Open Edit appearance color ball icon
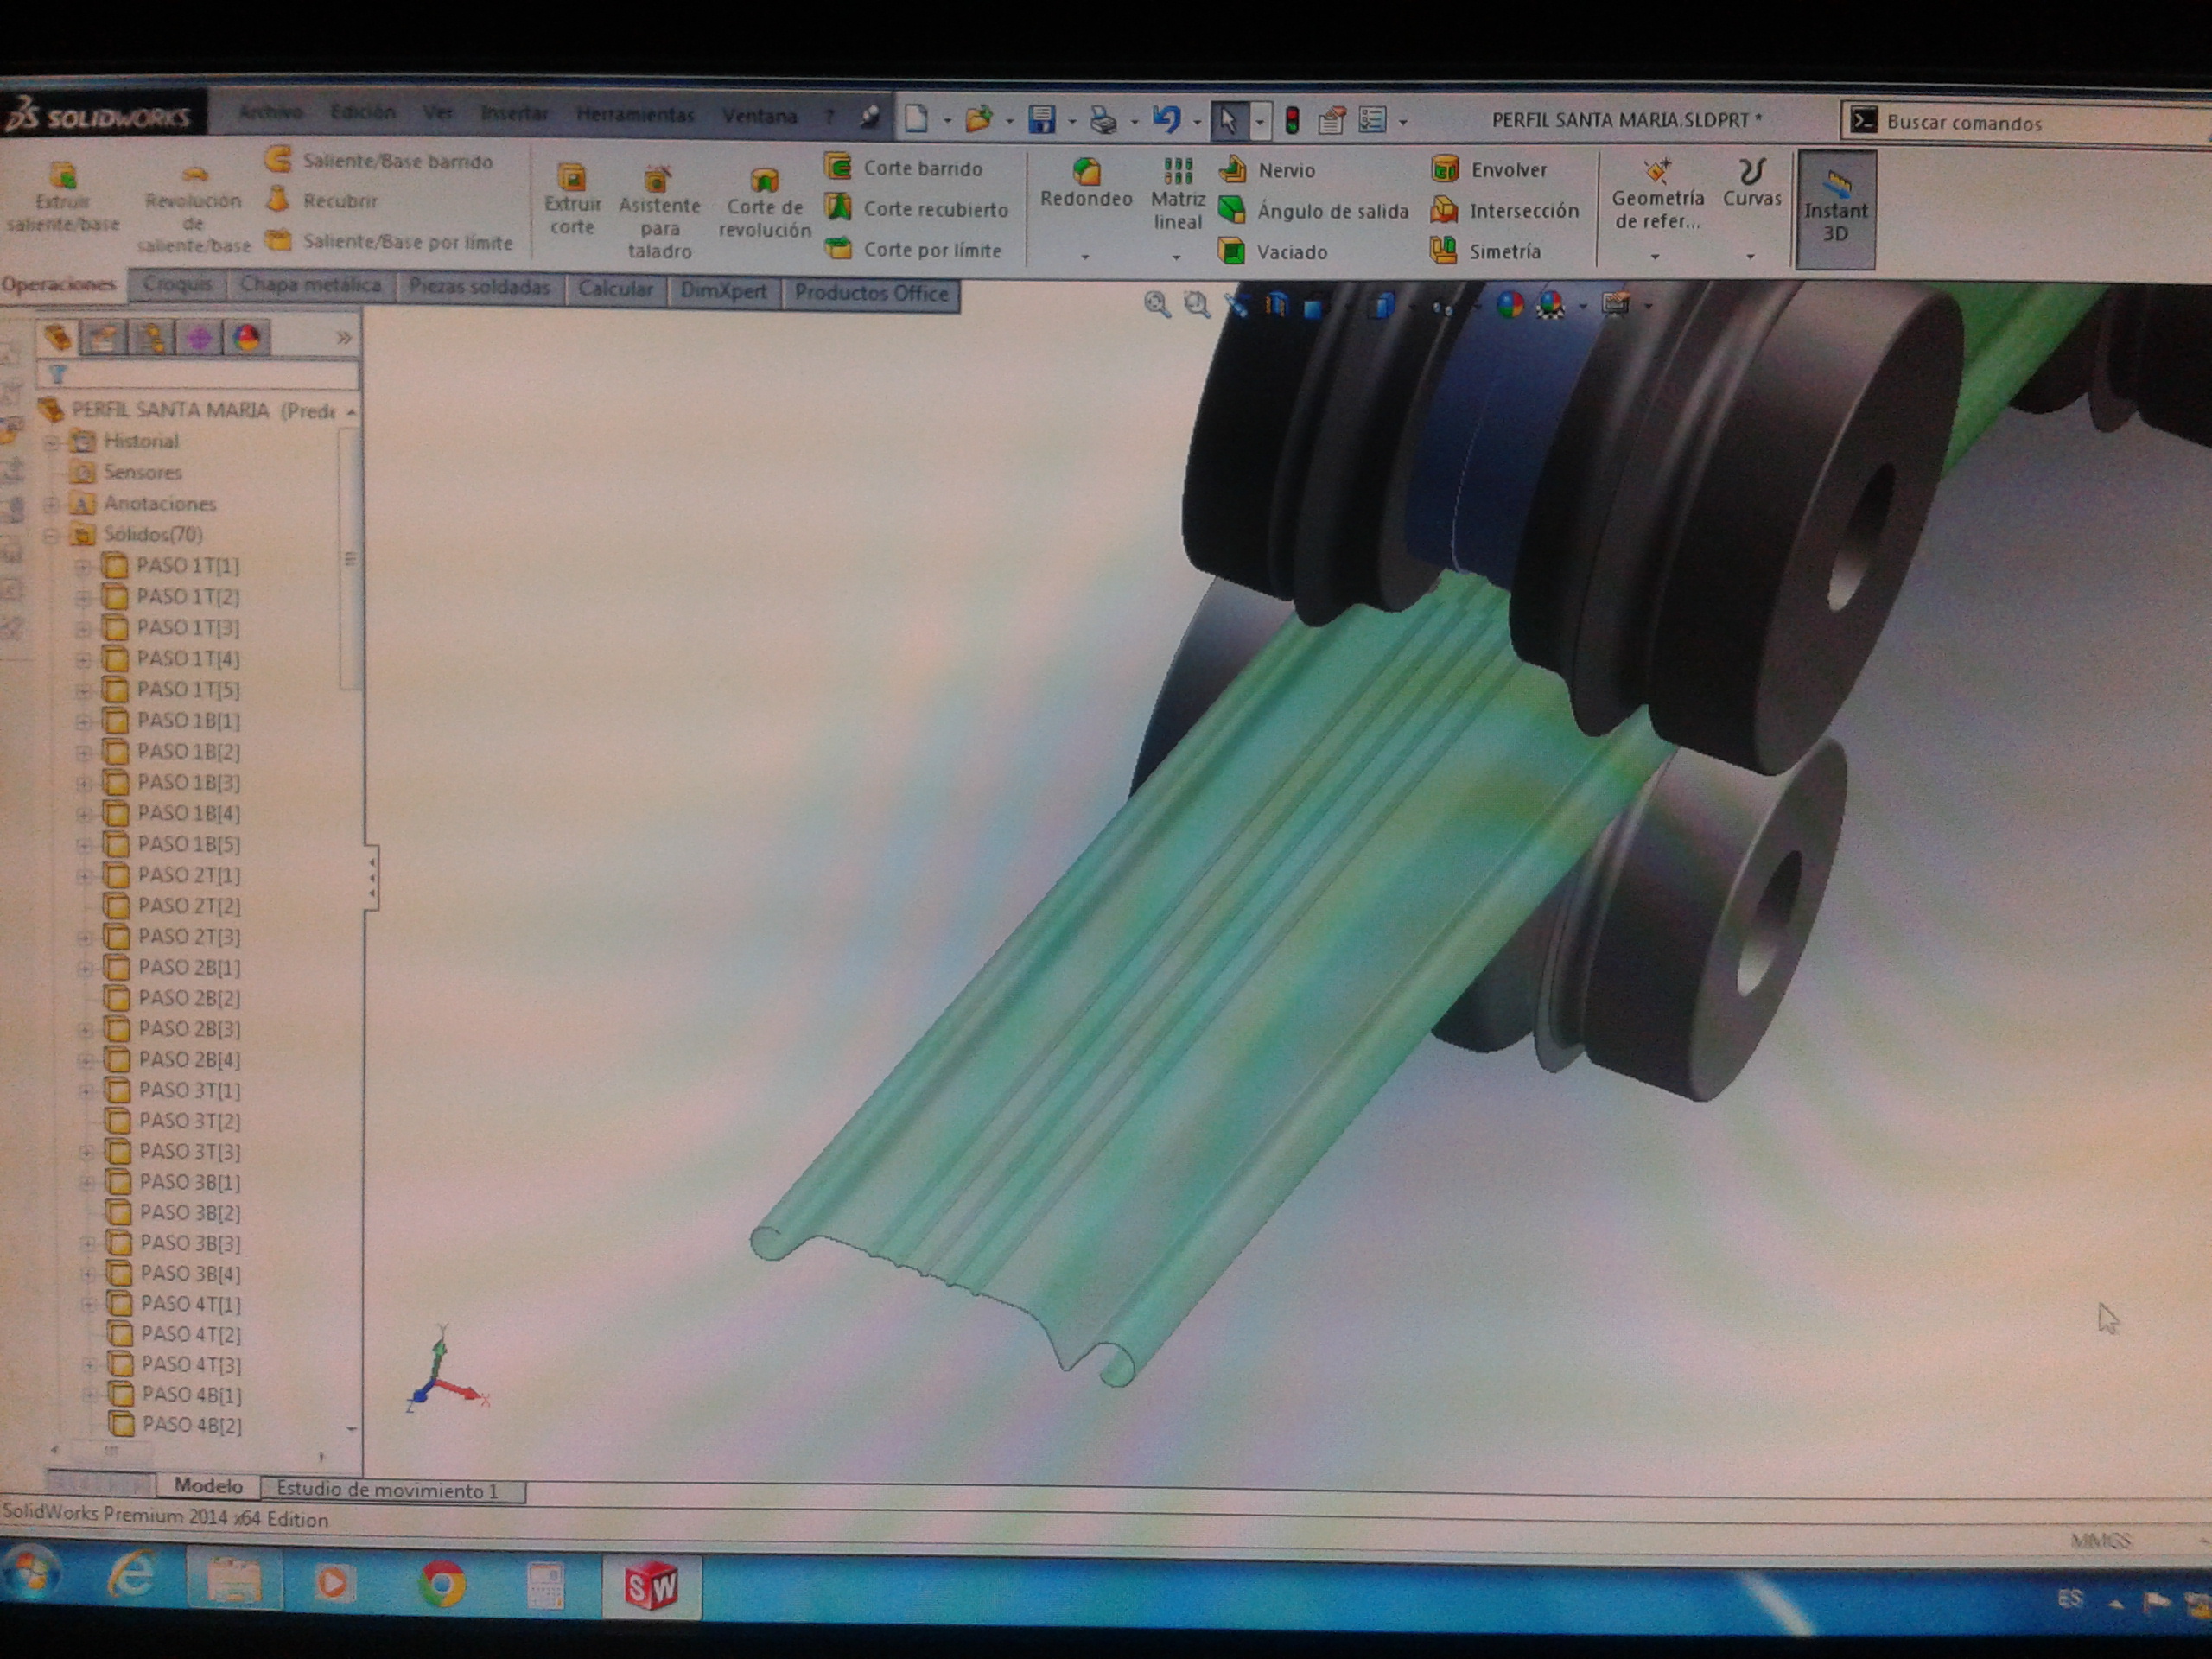This screenshot has height=1659, width=2212. pyautogui.click(x=1509, y=305)
